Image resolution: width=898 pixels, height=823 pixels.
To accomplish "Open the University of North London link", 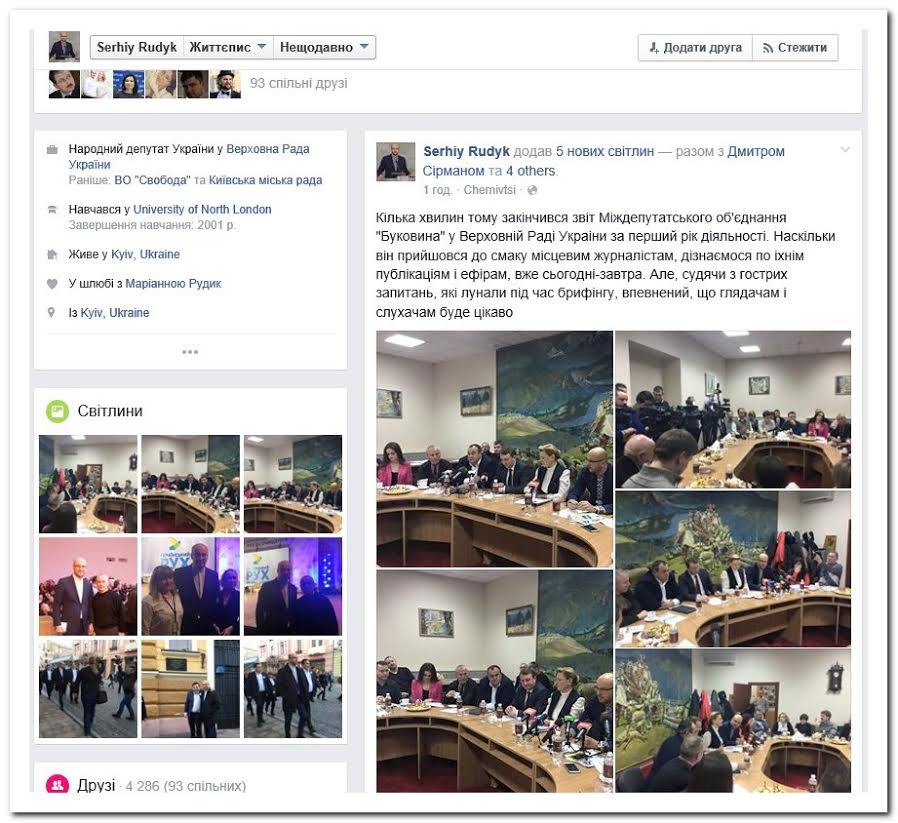I will [202, 210].
